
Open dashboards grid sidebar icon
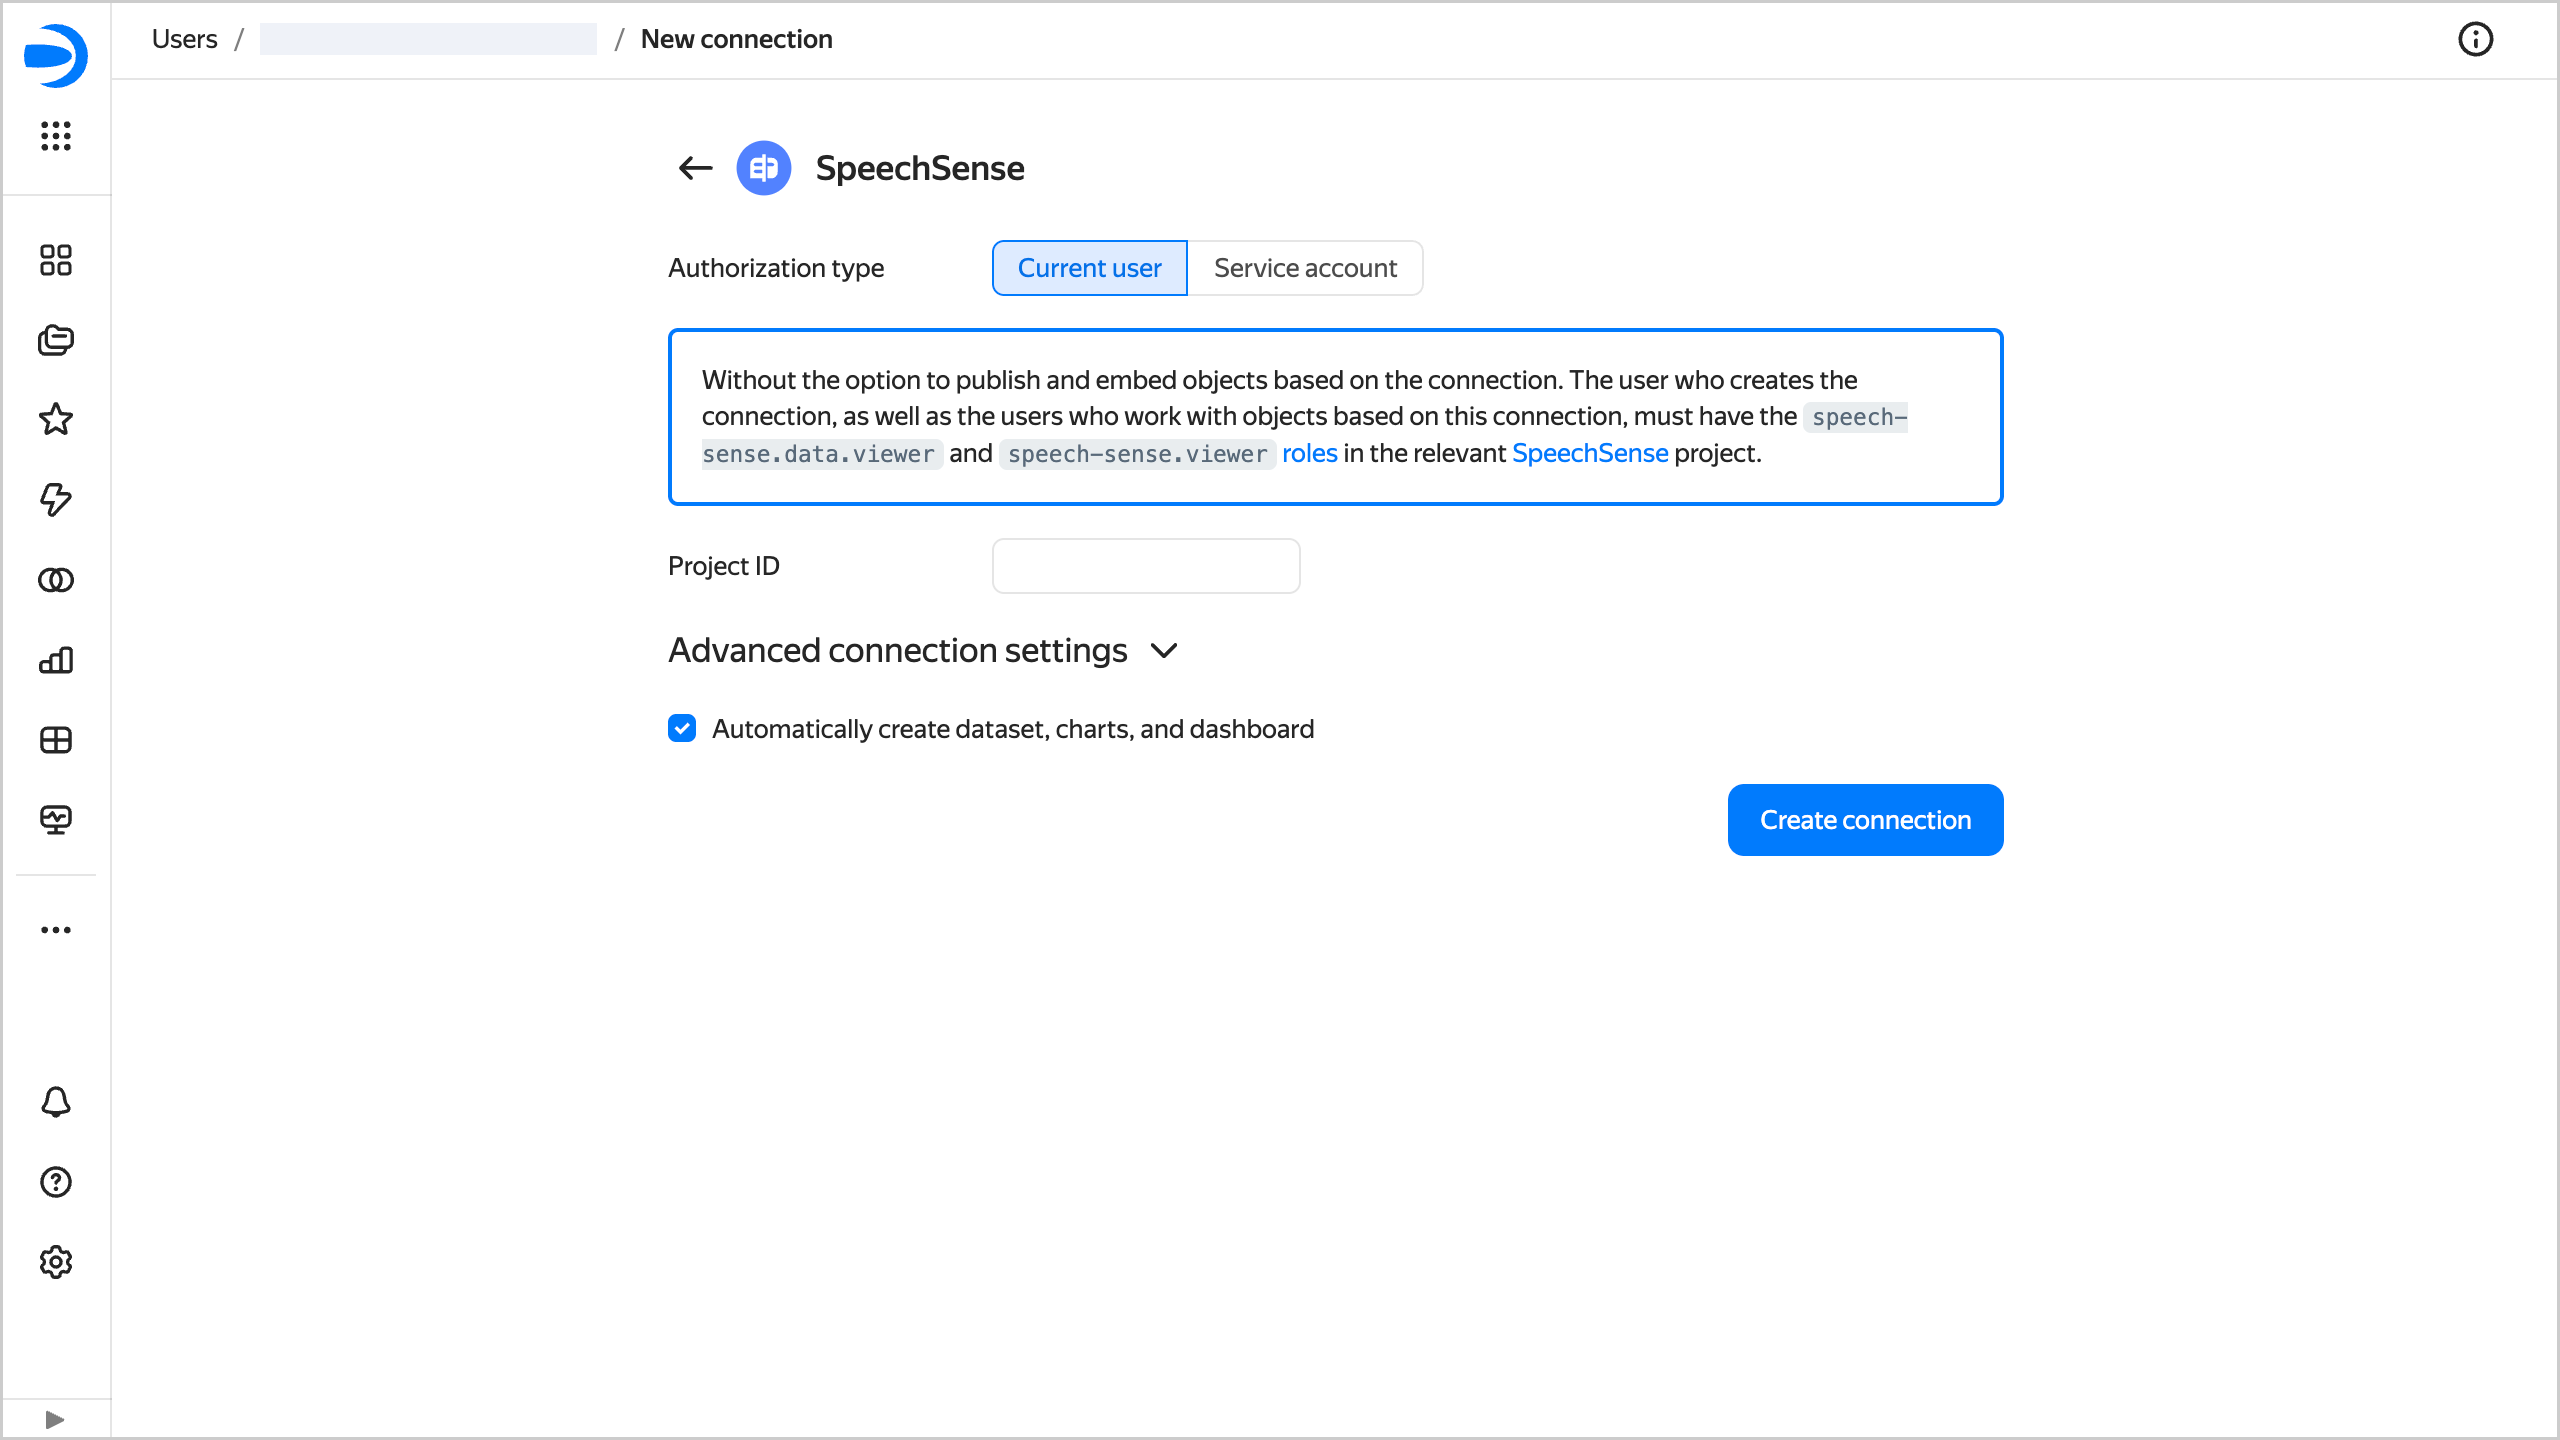click(x=56, y=740)
